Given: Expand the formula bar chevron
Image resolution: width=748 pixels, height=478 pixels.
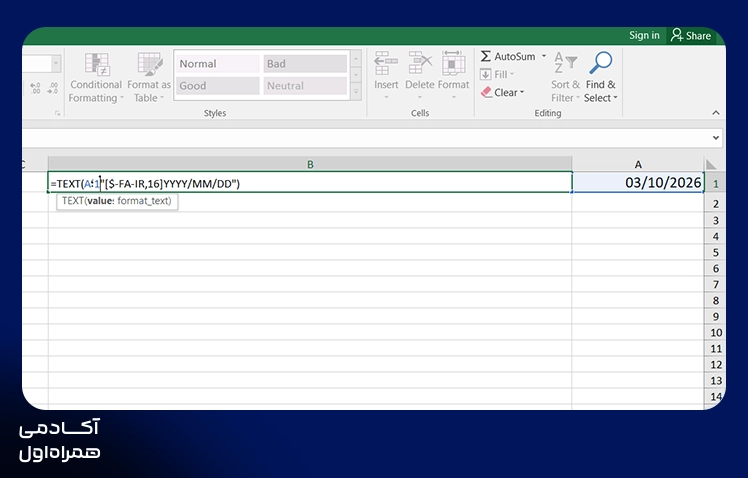Looking at the screenshot, I should point(716,138).
